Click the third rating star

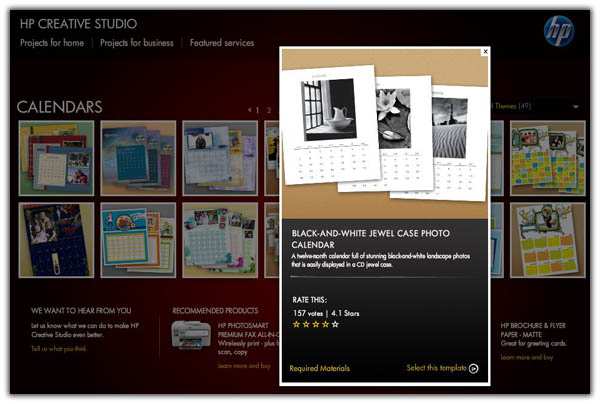pyautogui.click(x=315, y=324)
